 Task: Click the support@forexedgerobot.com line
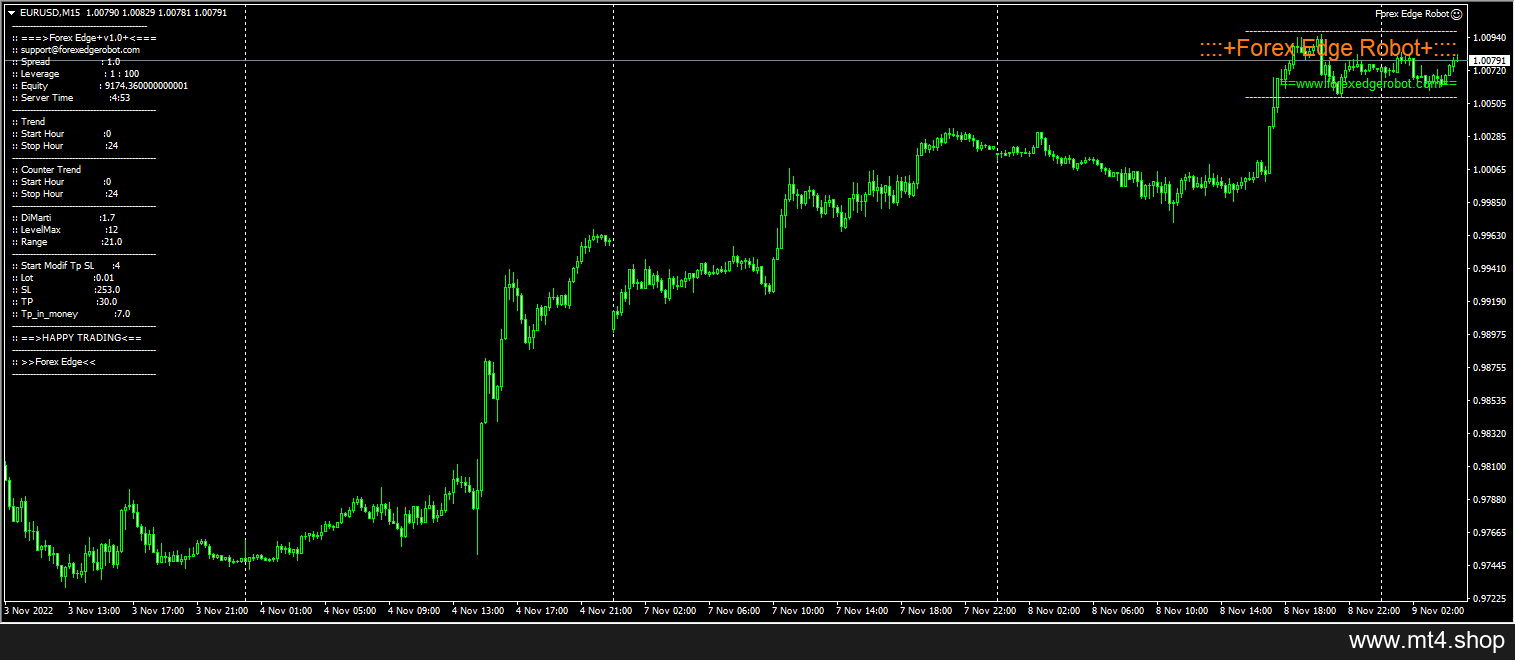point(76,49)
